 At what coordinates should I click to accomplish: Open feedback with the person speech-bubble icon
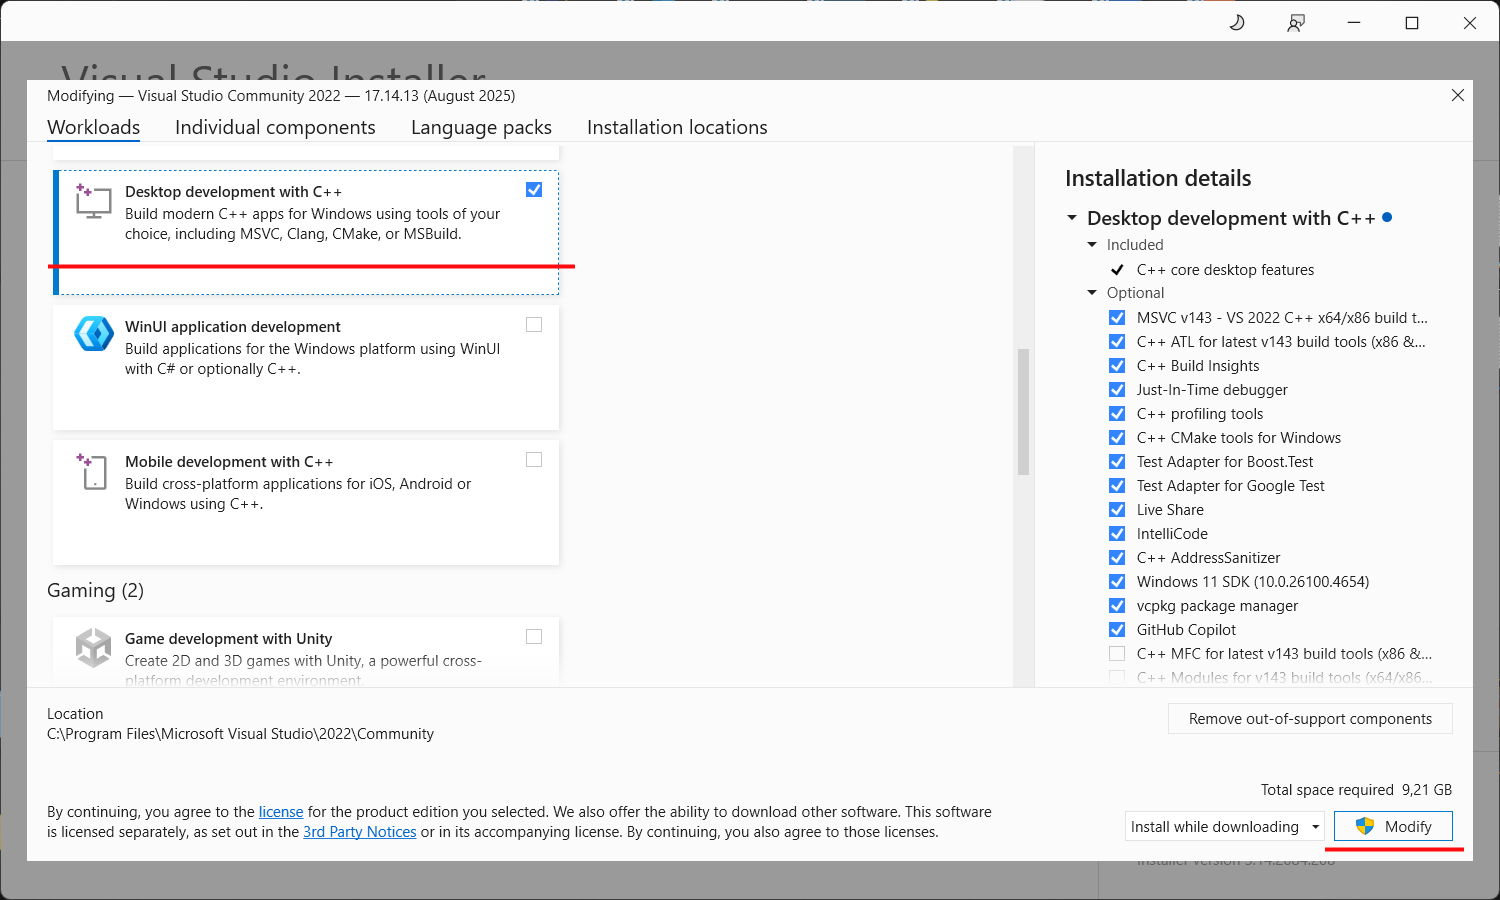(1295, 22)
